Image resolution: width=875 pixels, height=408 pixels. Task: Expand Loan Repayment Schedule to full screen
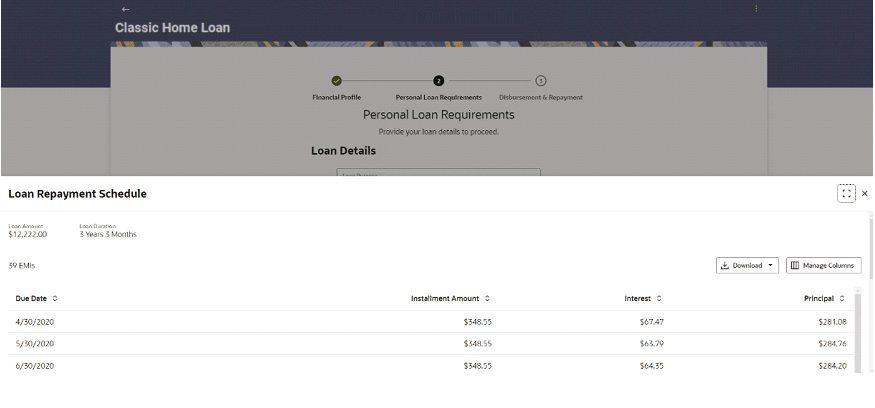pyautogui.click(x=846, y=193)
